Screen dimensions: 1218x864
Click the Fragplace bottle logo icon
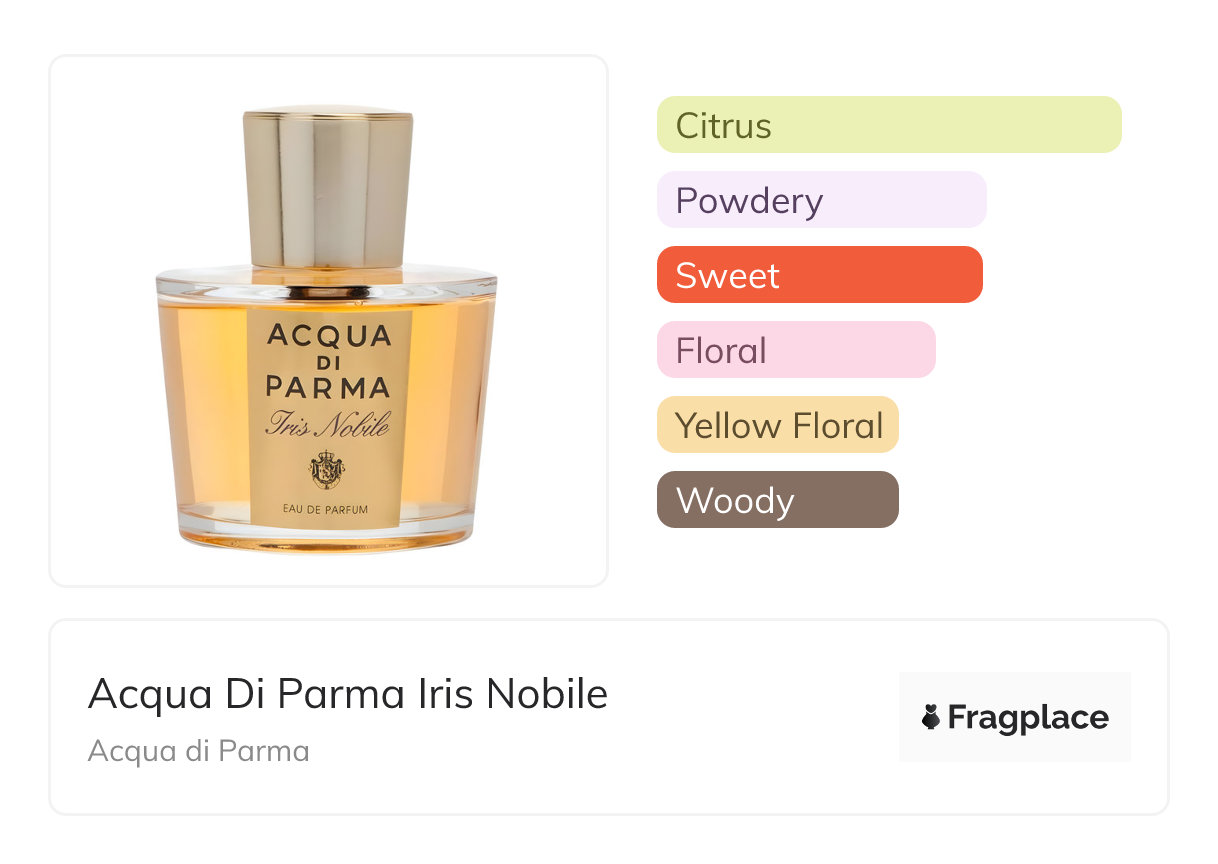coord(931,718)
